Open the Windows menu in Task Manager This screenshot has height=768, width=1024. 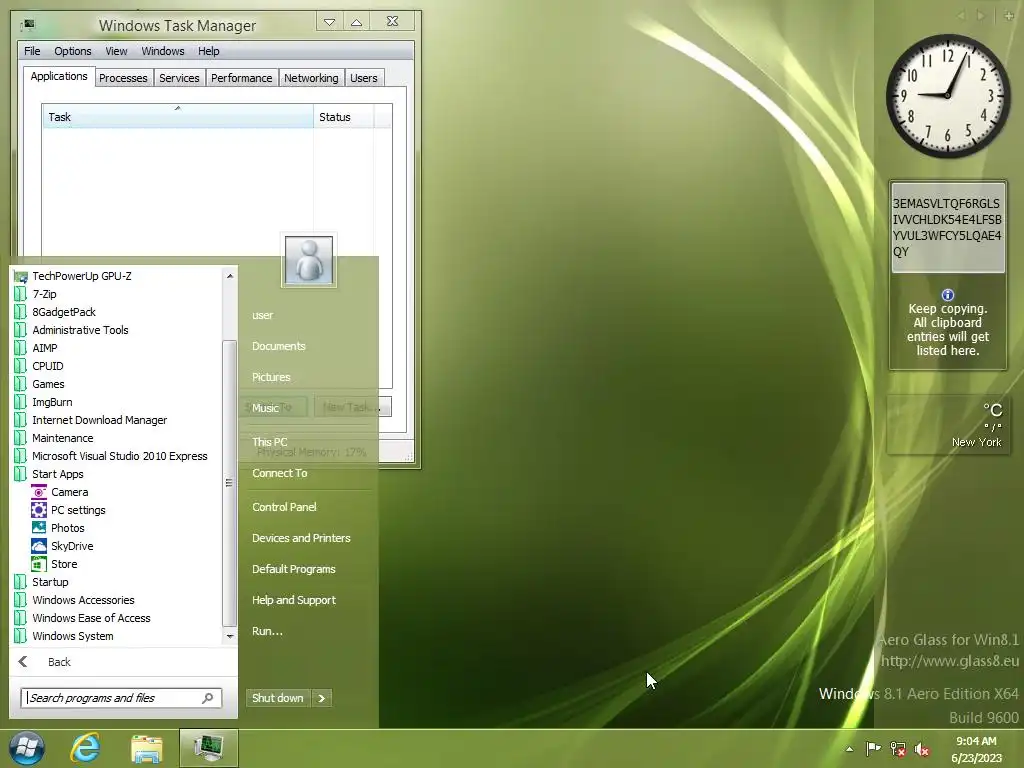point(163,51)
